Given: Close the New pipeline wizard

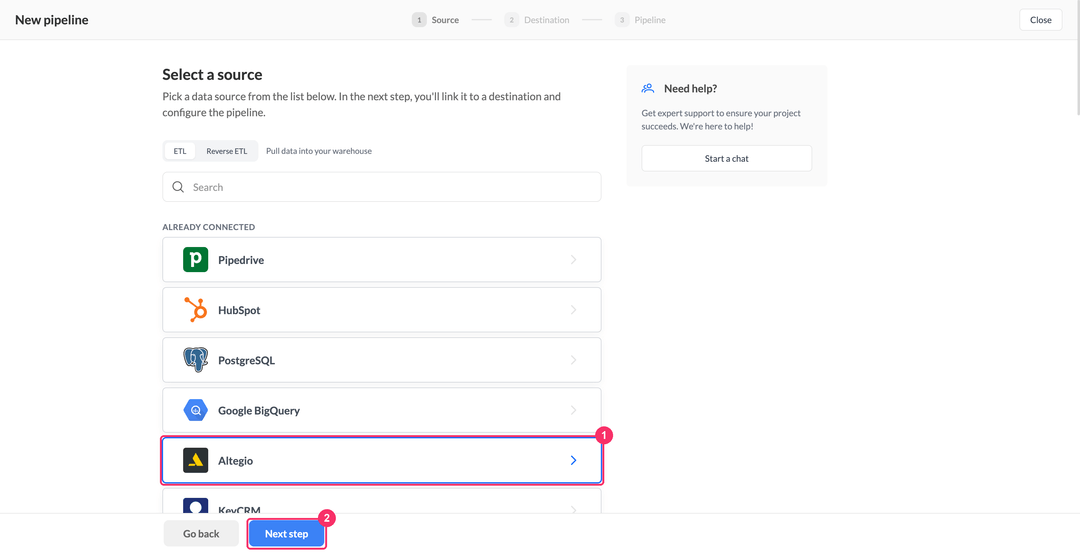Looking at the screenshot, I should 1041,20.
